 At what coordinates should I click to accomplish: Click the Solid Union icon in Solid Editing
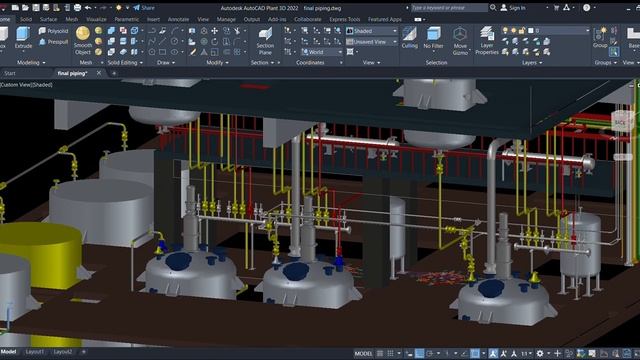(111, 31)
